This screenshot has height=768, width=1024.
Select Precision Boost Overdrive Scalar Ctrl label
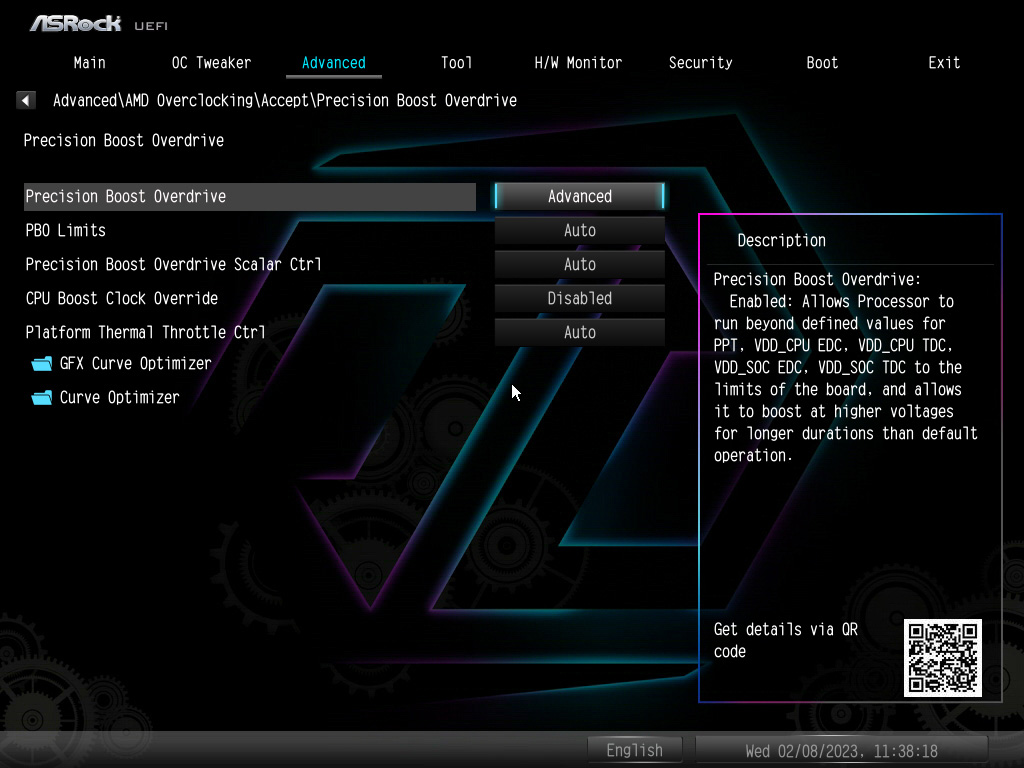coord(173,264)
